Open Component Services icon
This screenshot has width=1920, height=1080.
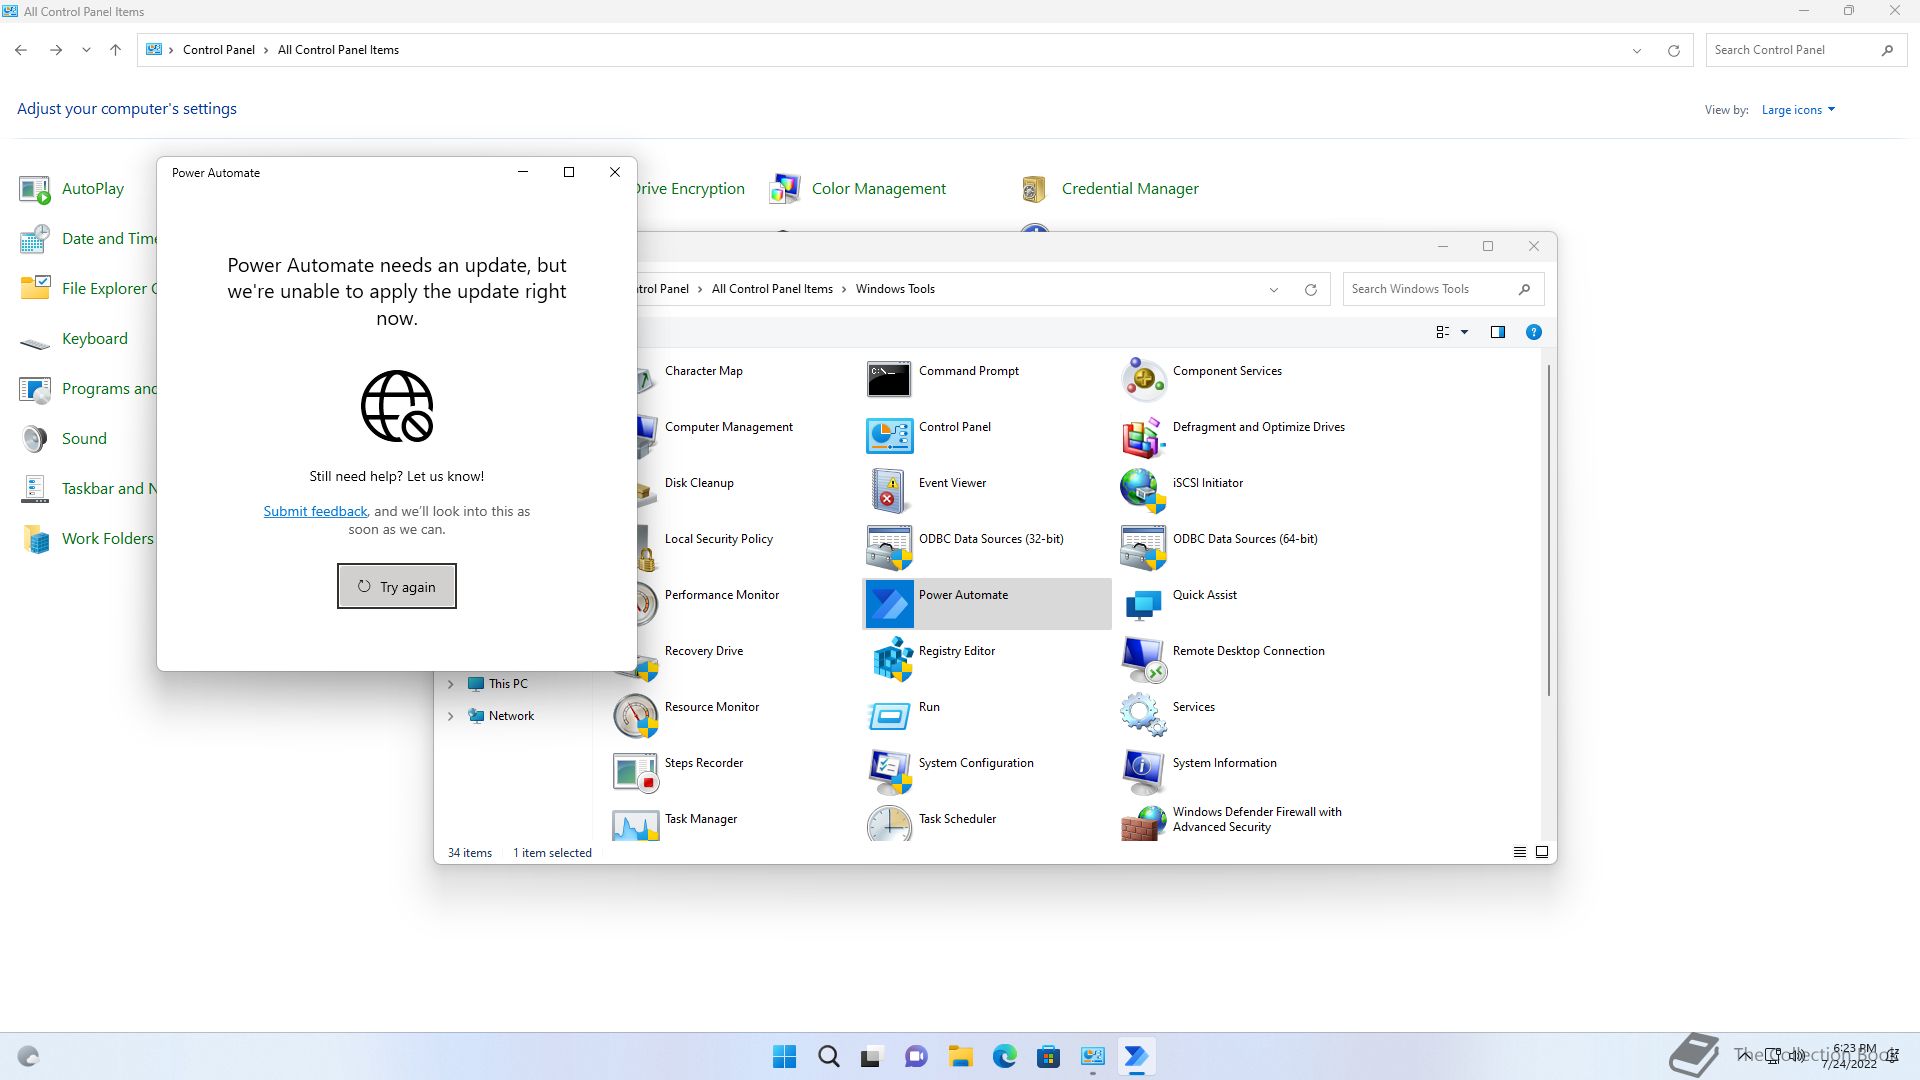click(x=1143, y=380)
